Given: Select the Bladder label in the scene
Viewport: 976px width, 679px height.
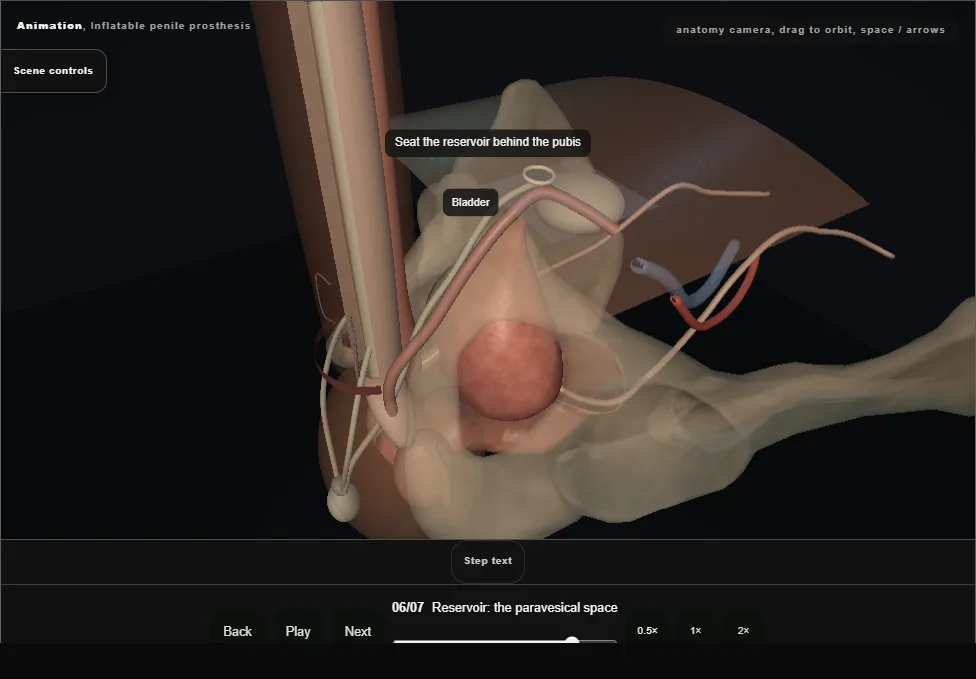Looking at the screenshot, I should pos(471,202).
